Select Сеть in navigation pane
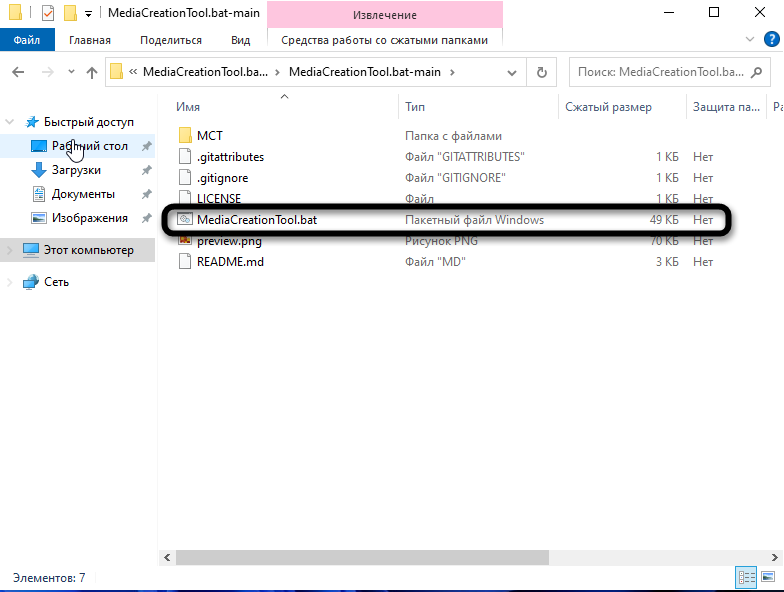784x592 pixels. [x=56, y=282]
